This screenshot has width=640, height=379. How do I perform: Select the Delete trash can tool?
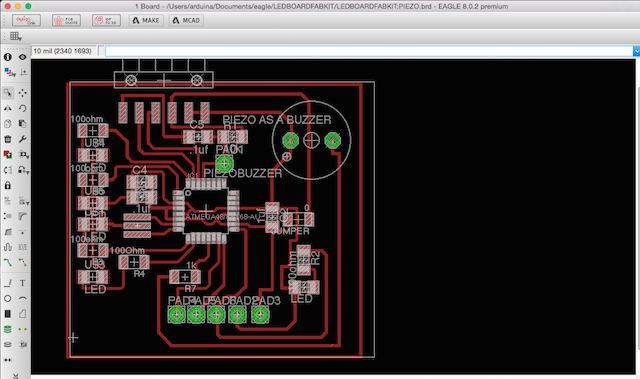[8, 139]
